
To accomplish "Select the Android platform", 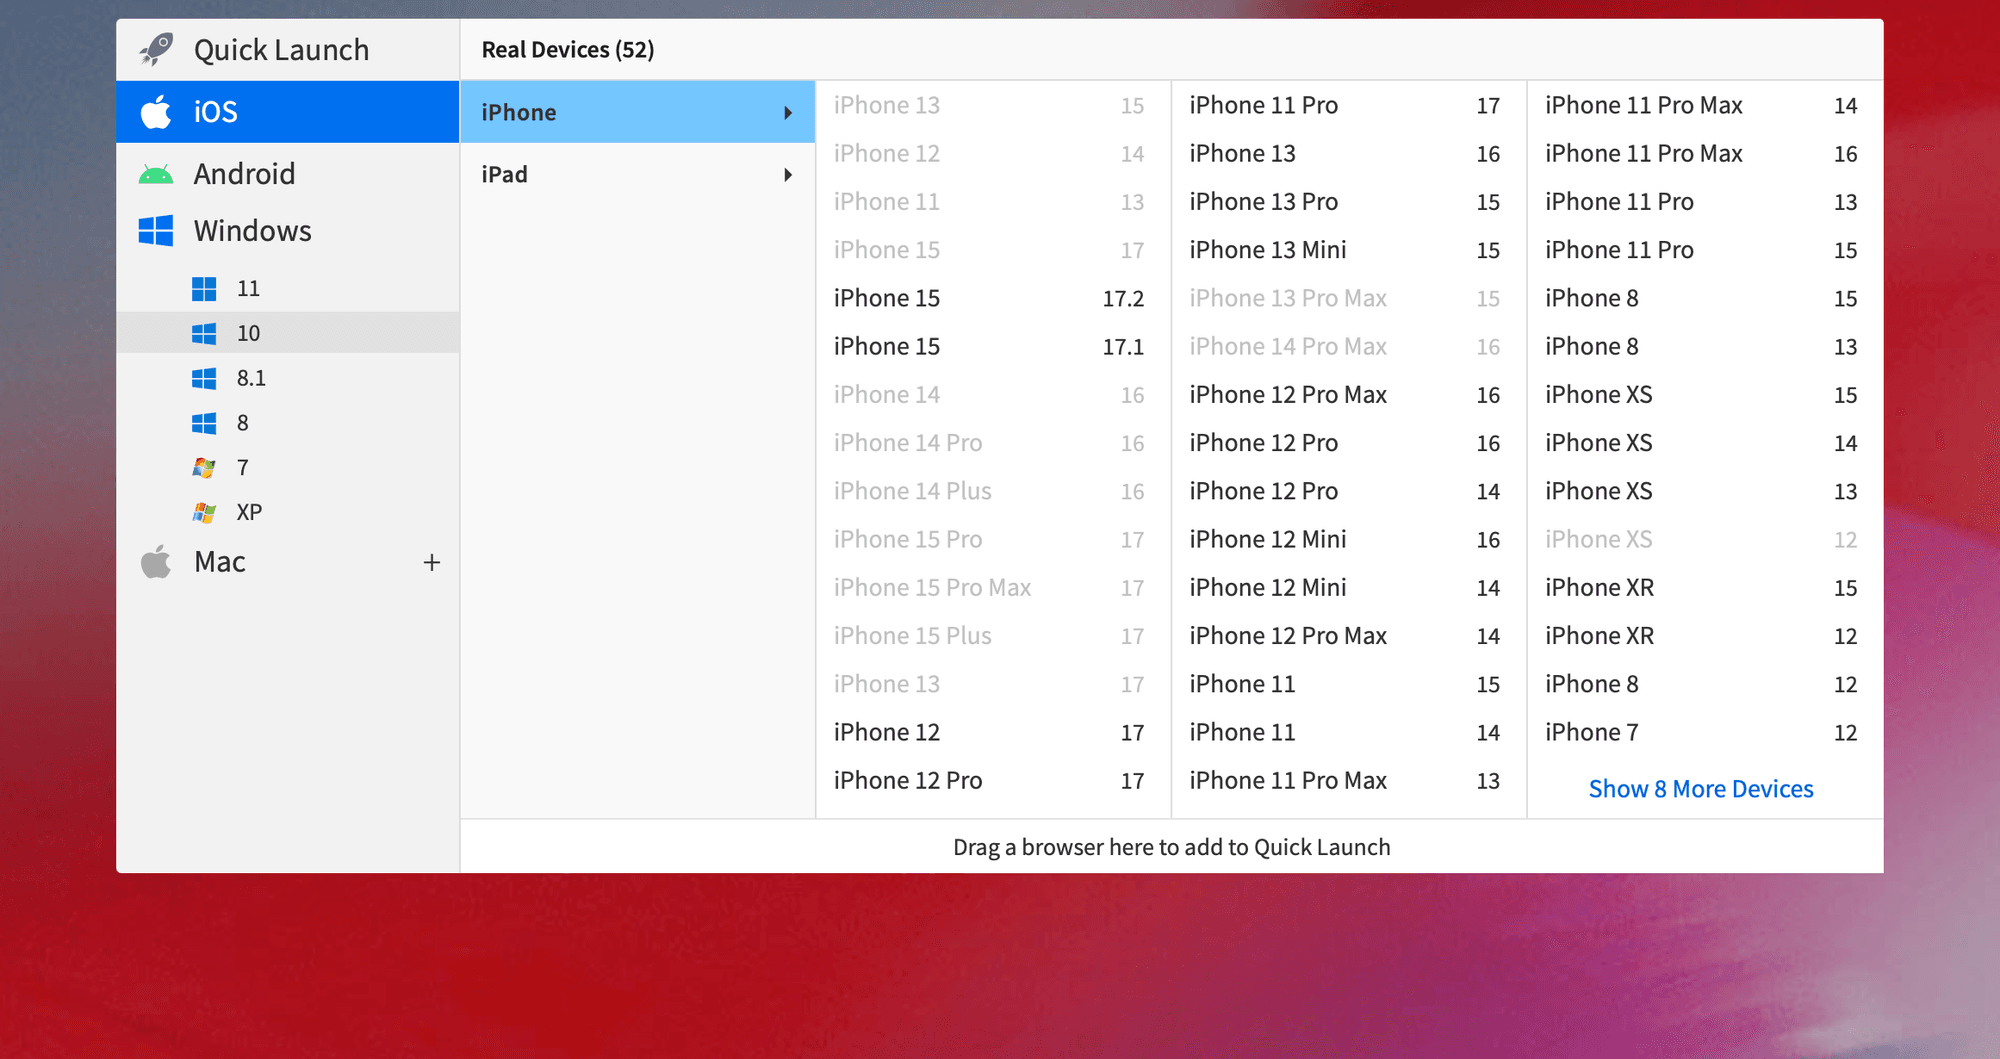I will click(288, 174).
